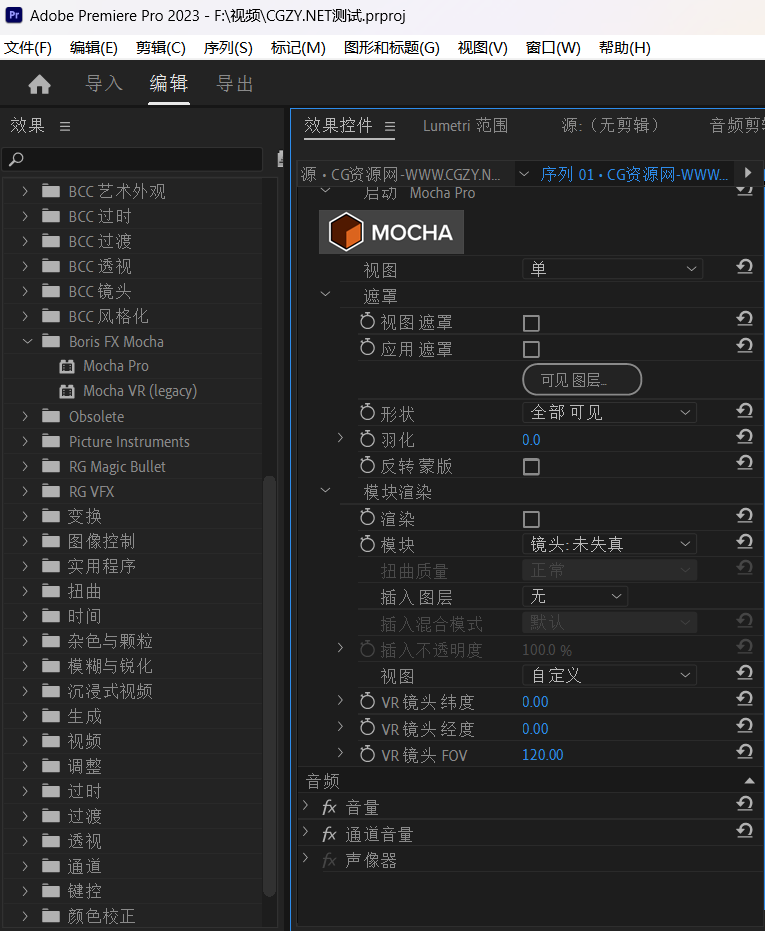Open the 文件(F) menu
765x931 pixels.
28,48
